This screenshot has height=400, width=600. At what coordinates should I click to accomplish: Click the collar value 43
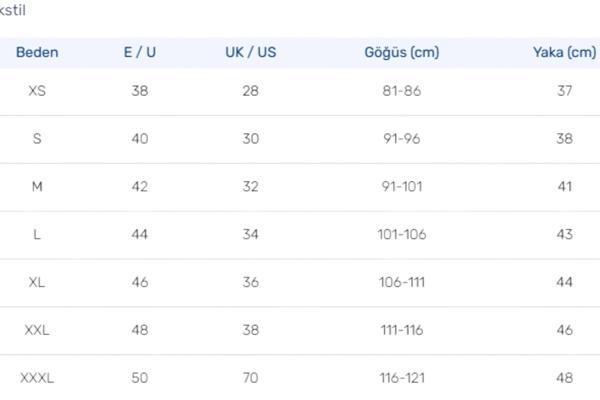(564, 234)
